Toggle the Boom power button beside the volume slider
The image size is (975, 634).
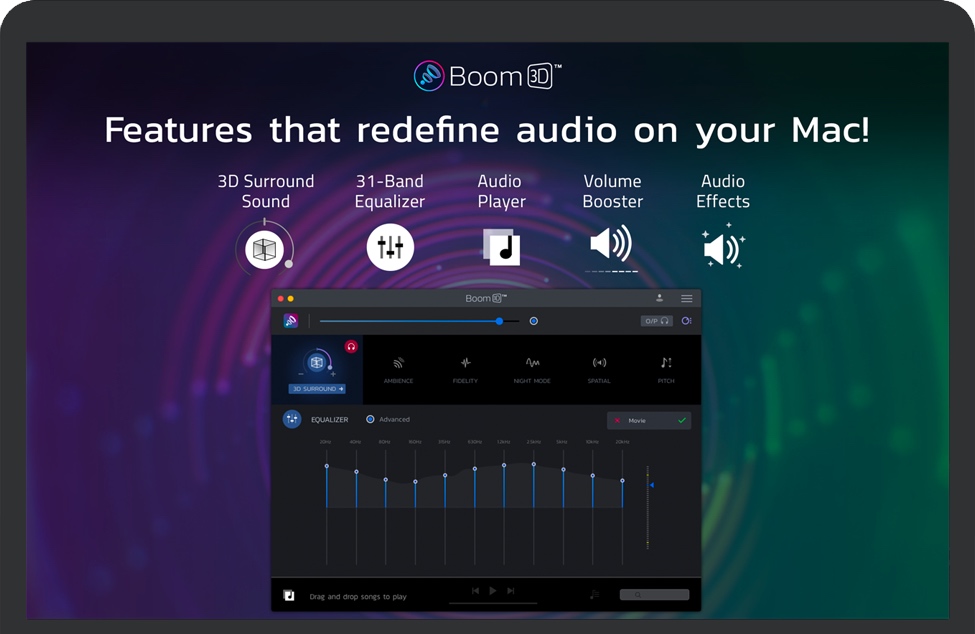pos(534,321)
